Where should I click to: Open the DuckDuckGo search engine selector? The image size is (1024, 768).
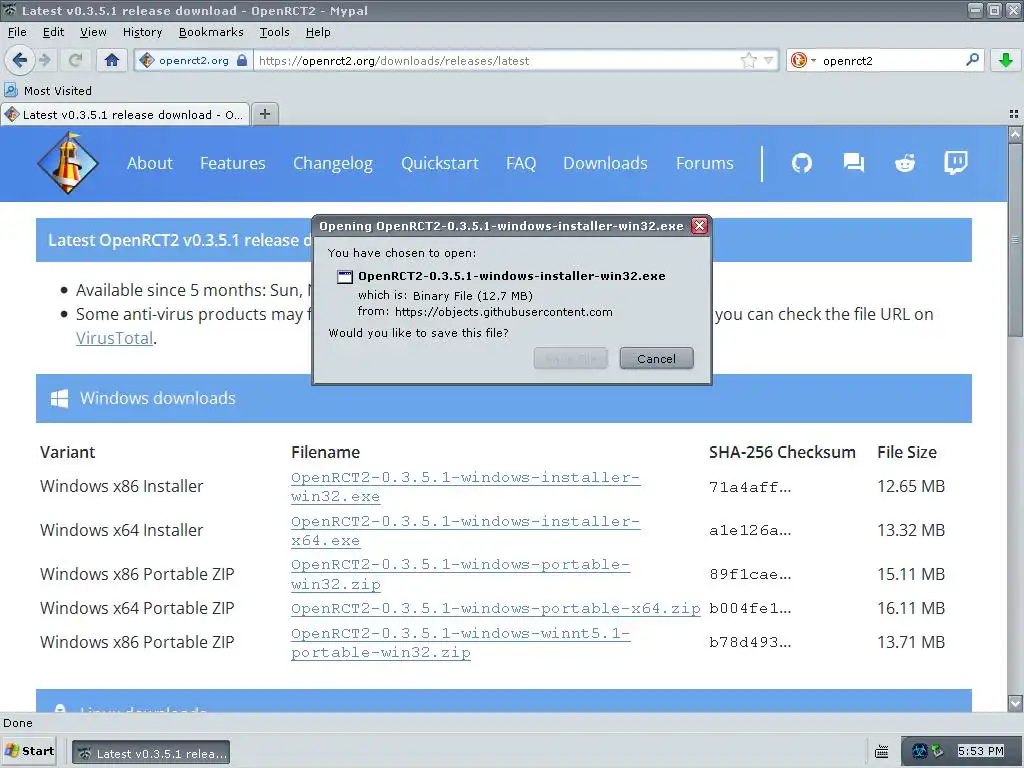(x=803, y=61)
